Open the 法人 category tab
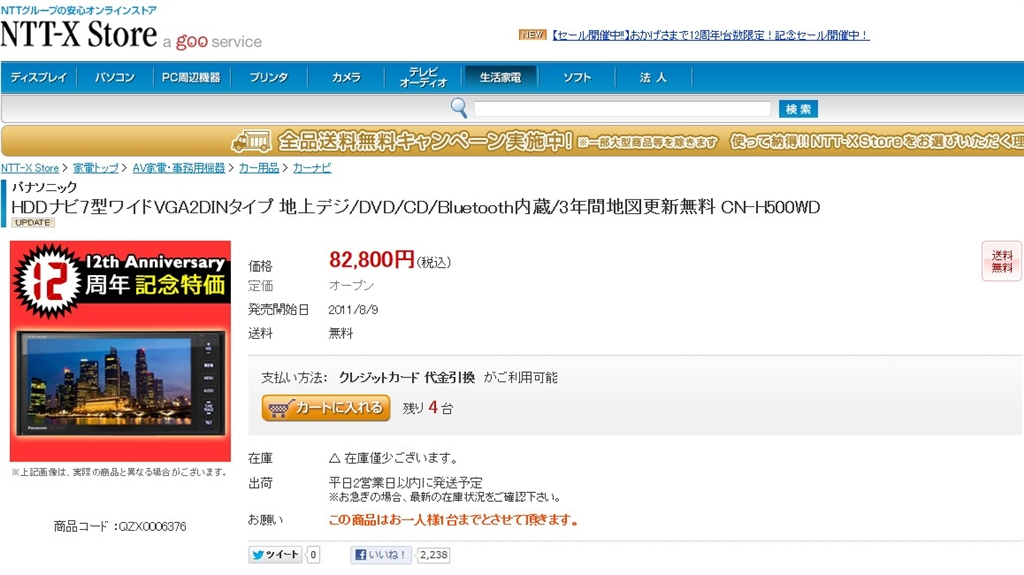 coord(653,77)
